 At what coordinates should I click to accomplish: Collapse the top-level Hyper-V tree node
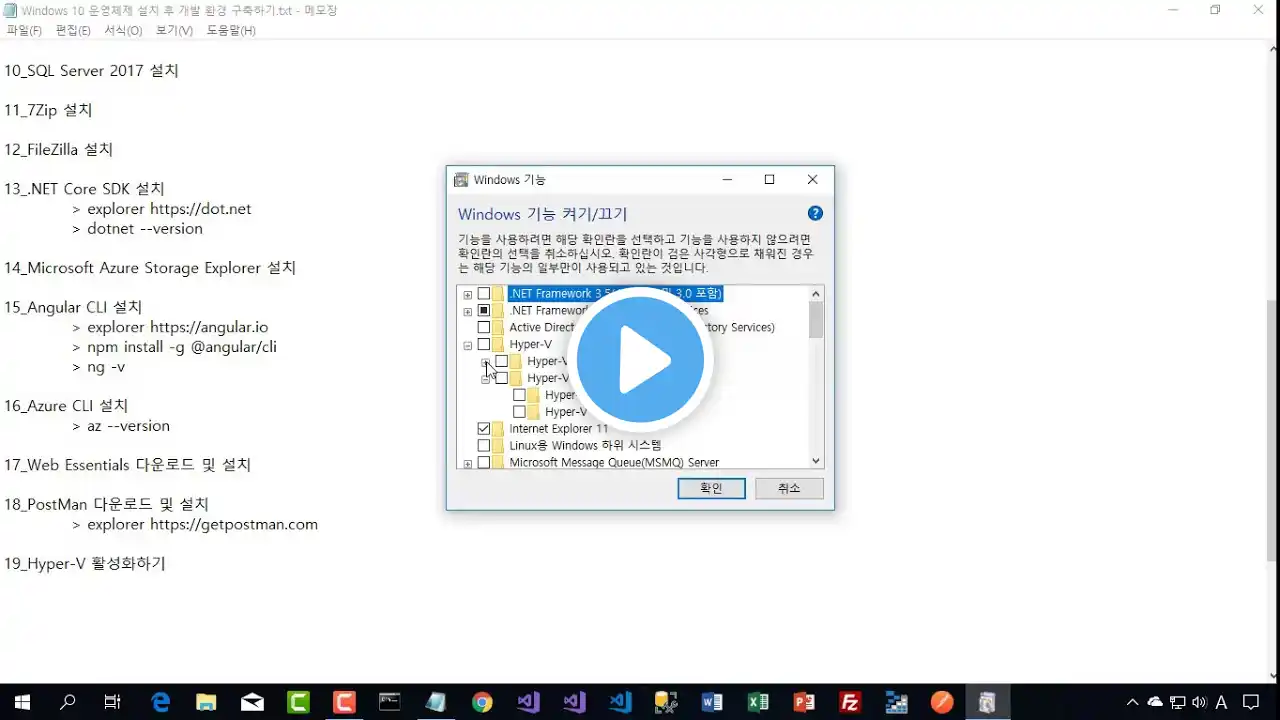point(467,345)
